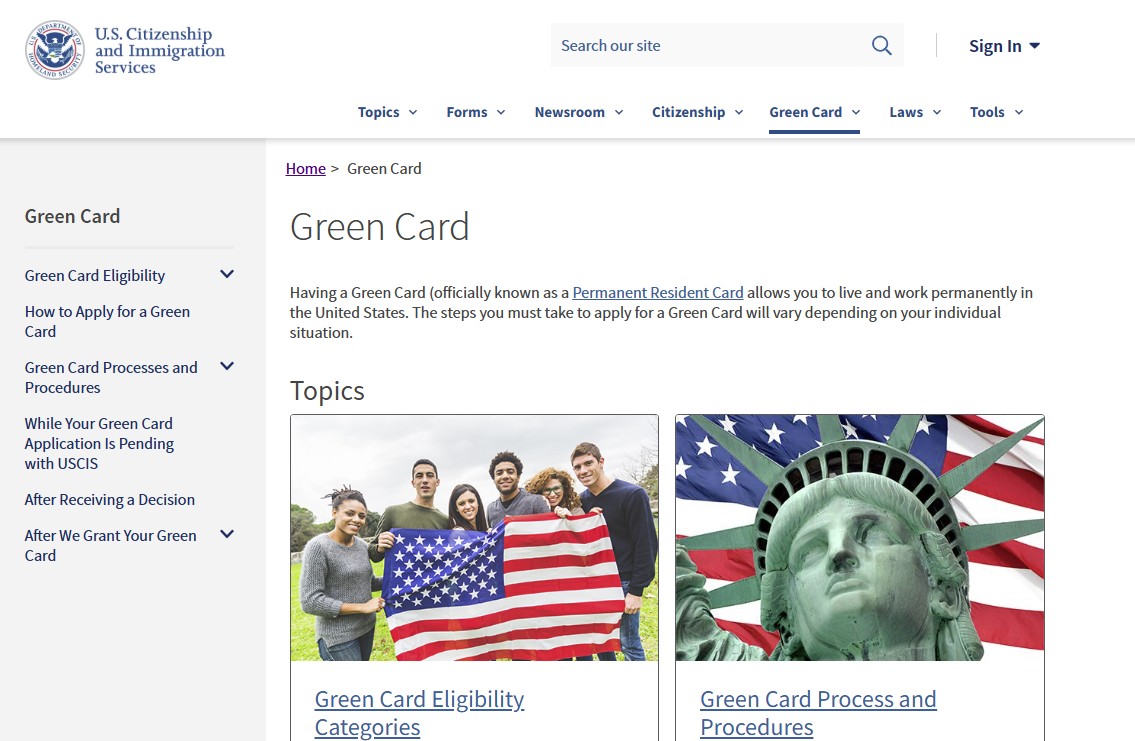
Task: Open the Laws navigation menu
Action: [x=915, y=112]
